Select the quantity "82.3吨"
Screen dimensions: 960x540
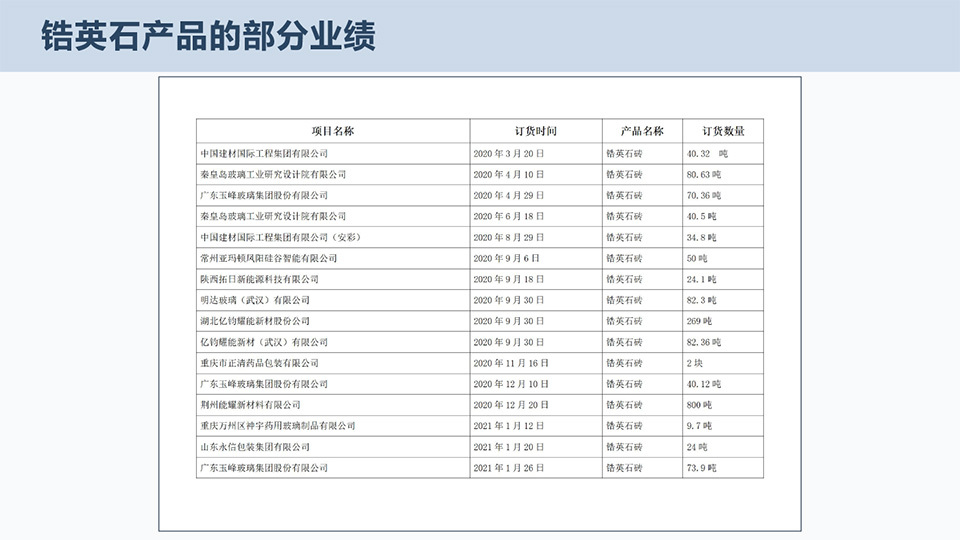pyautogui.click(x=702, y=300)
